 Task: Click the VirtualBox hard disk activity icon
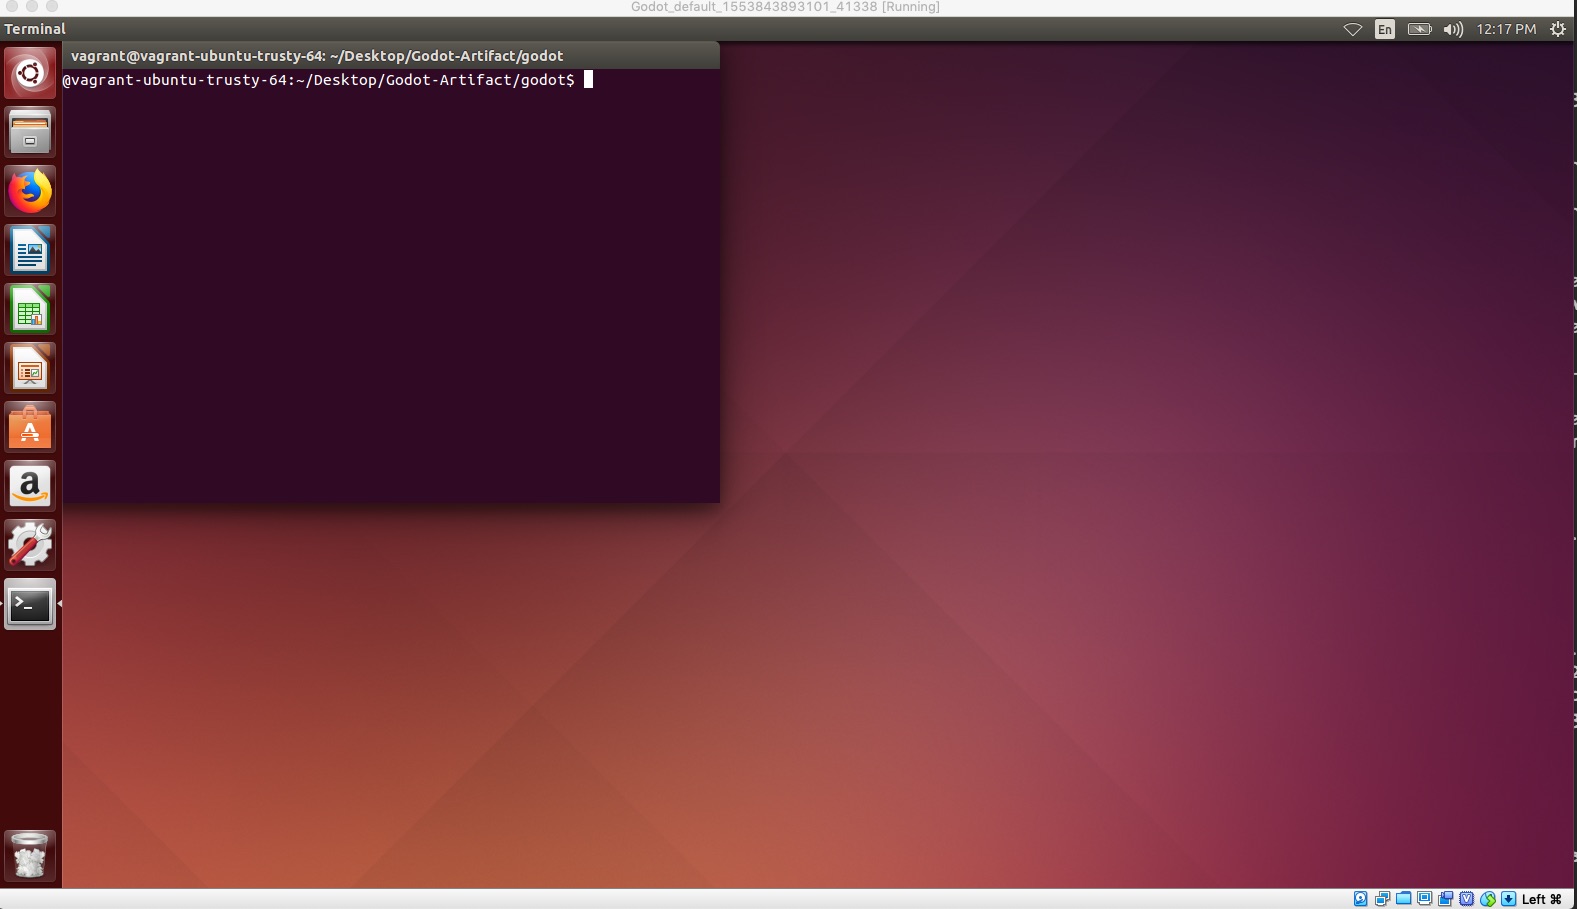coord(1361,898)
